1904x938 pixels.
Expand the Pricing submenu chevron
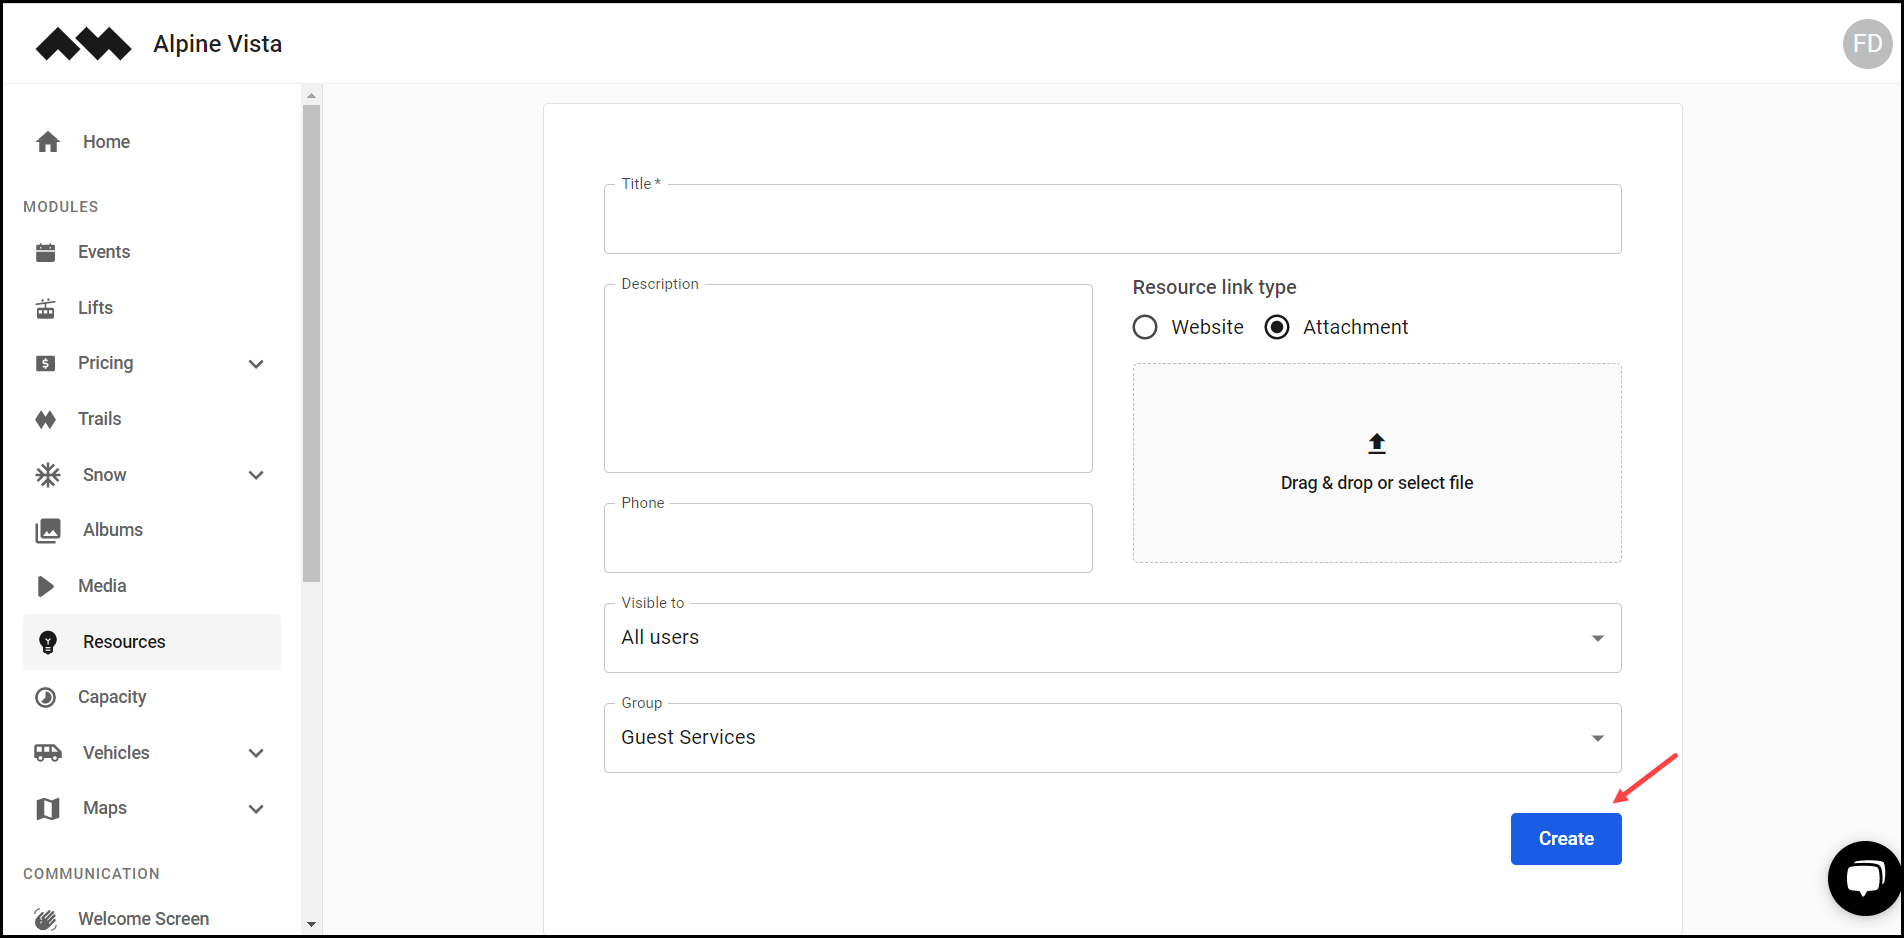point(256,364)
